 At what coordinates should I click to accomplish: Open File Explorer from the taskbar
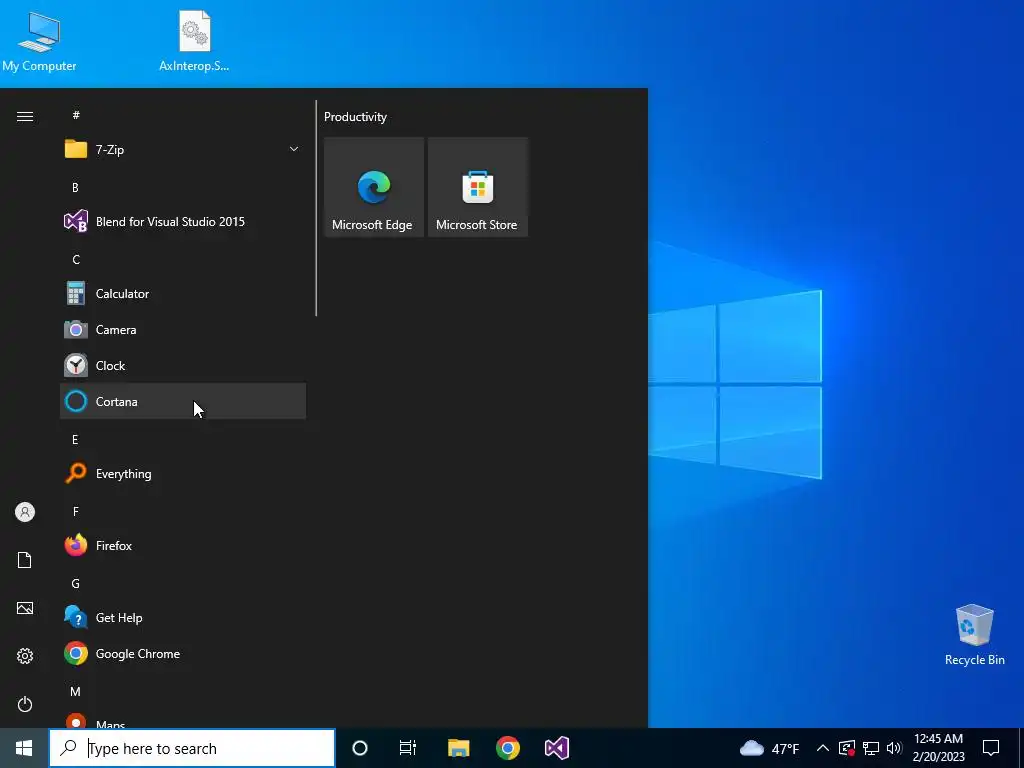click(x=458, y=748)
